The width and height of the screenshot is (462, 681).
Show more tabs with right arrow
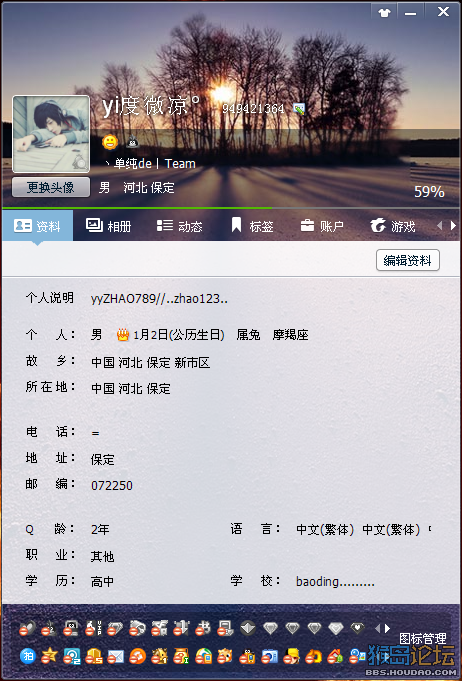453,225
